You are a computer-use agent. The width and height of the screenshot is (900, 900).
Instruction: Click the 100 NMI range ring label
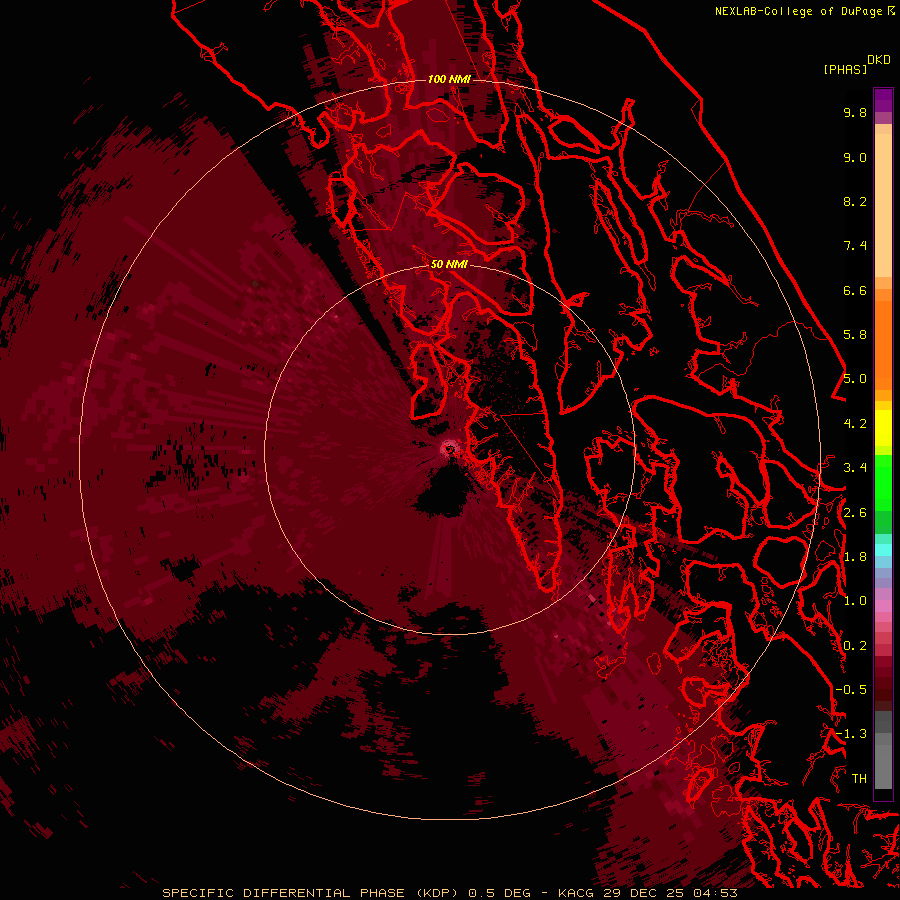(449, 79)
